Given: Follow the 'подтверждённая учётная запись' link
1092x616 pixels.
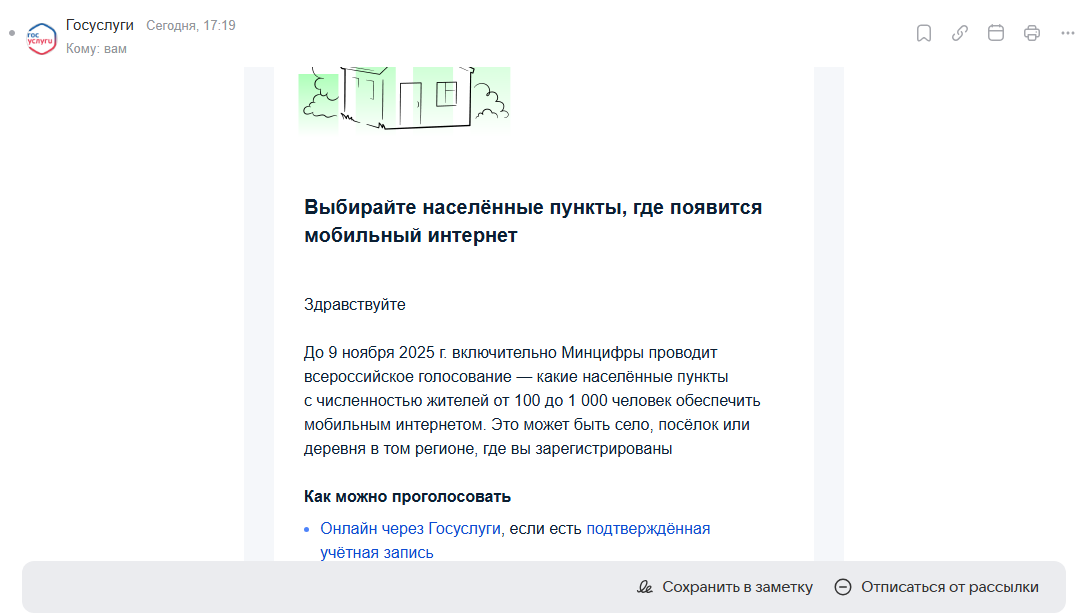Looking at the screenshot, I should (x=647, y=528).
